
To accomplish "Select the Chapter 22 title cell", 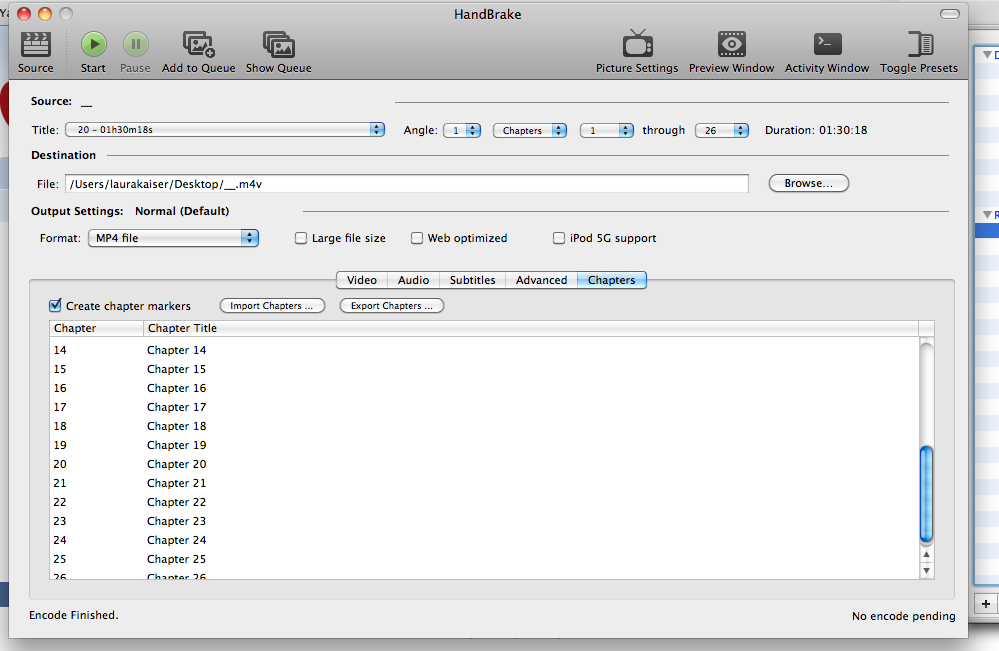I will [176, 502].
